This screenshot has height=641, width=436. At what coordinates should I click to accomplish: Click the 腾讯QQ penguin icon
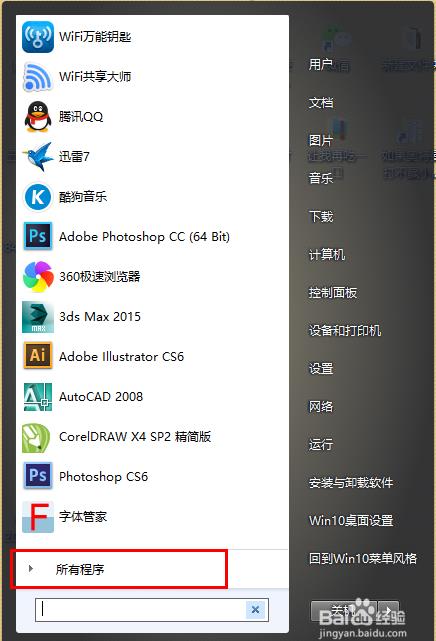click(38, 117)
